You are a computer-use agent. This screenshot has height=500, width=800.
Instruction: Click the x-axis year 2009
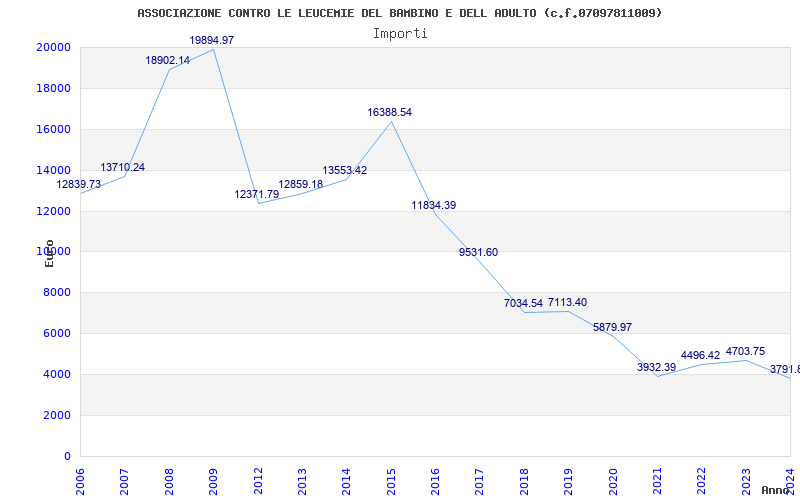point(213,481)
